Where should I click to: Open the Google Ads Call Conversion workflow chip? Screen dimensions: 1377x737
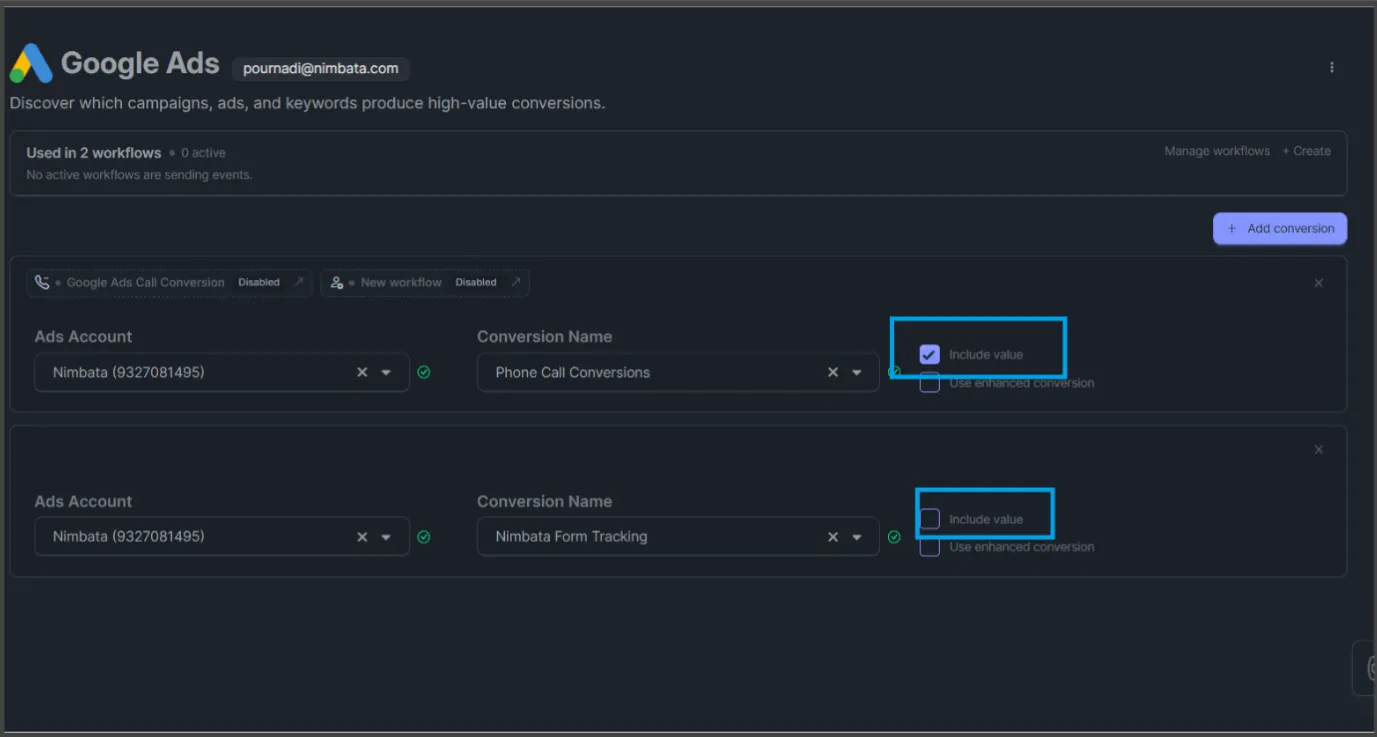(x=170, y=282)
